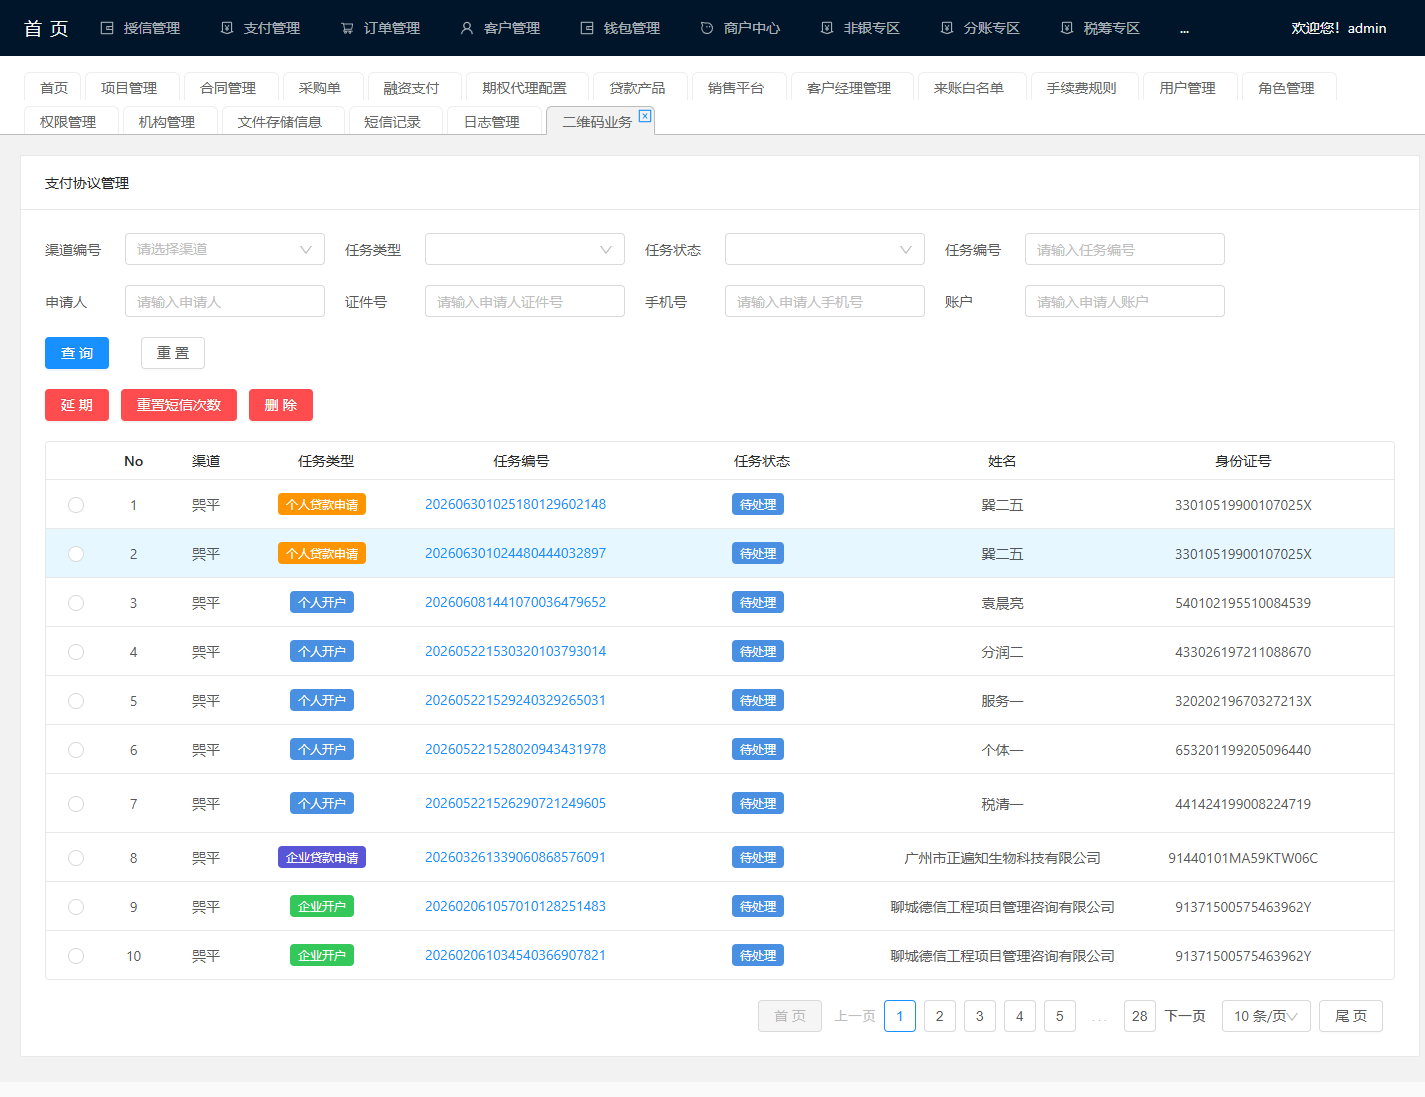Click the 订单管理 cart icon

(347, 28)
